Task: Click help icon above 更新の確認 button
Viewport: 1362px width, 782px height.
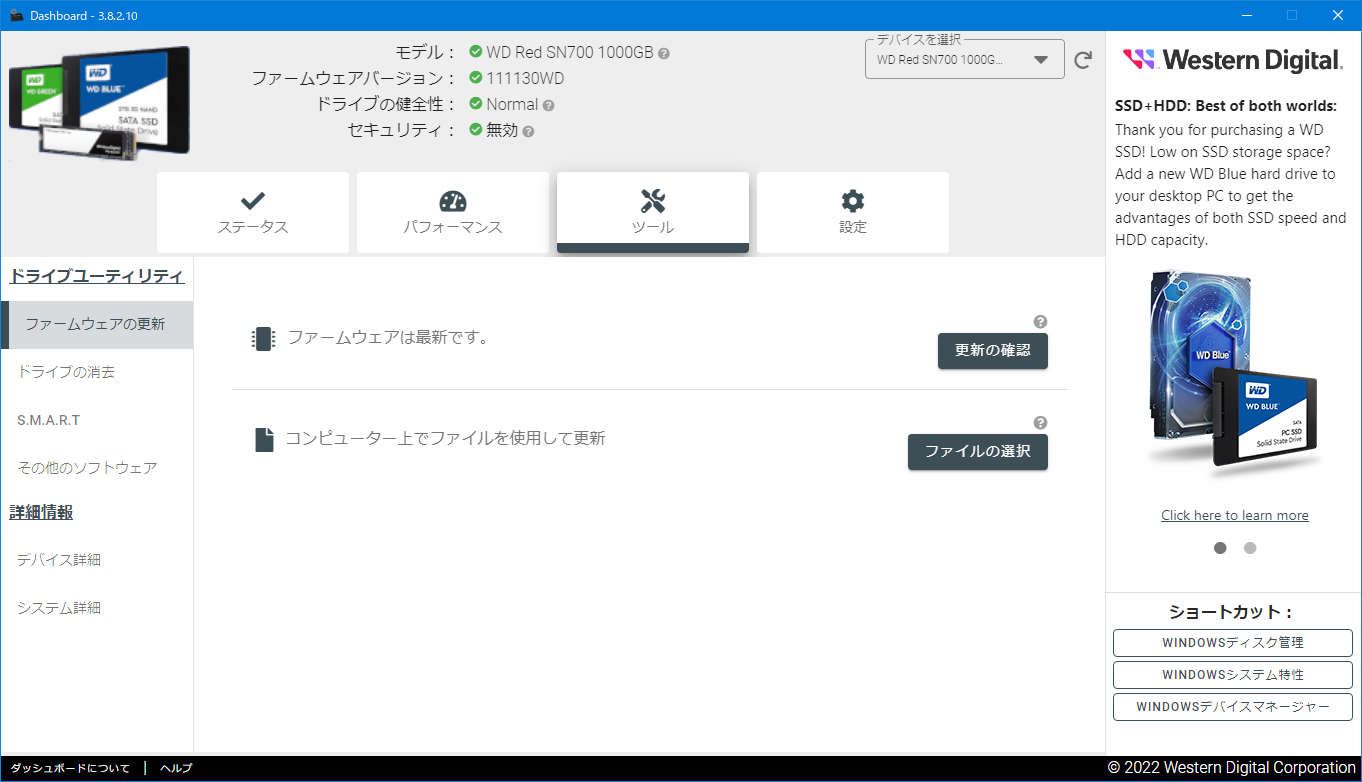Action: 1040,322
